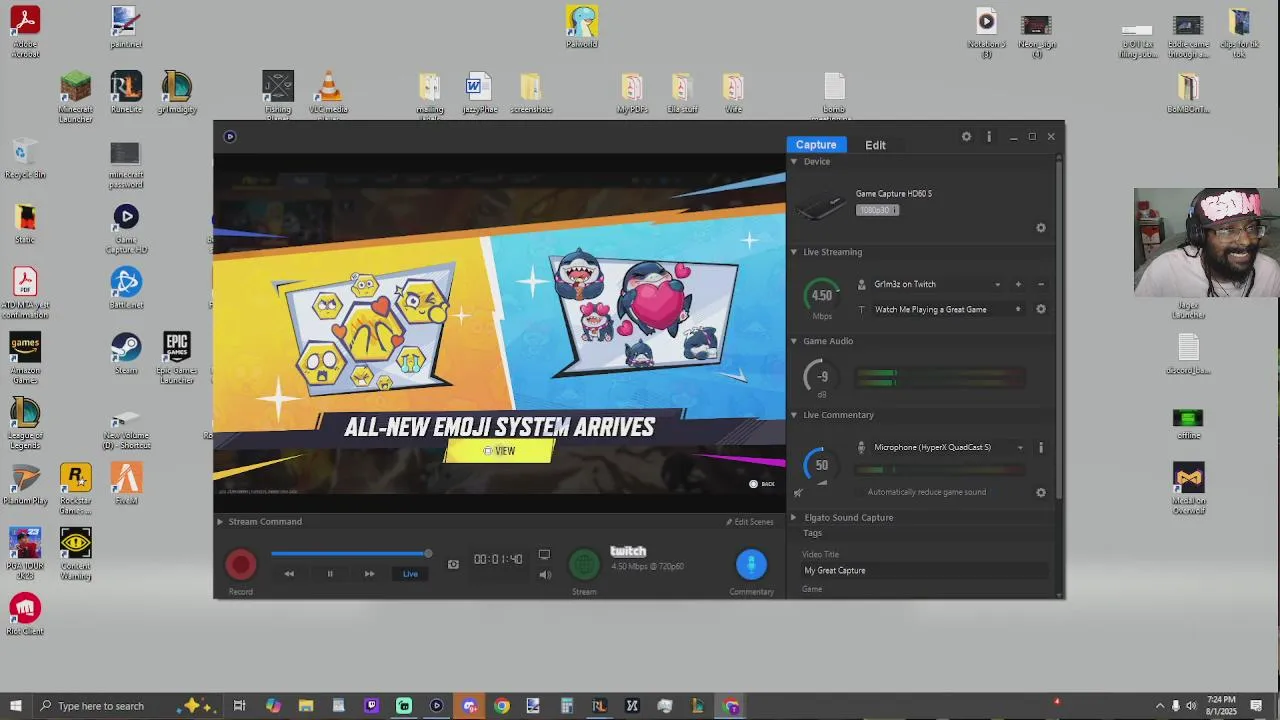Open the Riot Client desktop icon
Image resolution: width=1280 pixels, height=720 pixels.
pos(25,615)
